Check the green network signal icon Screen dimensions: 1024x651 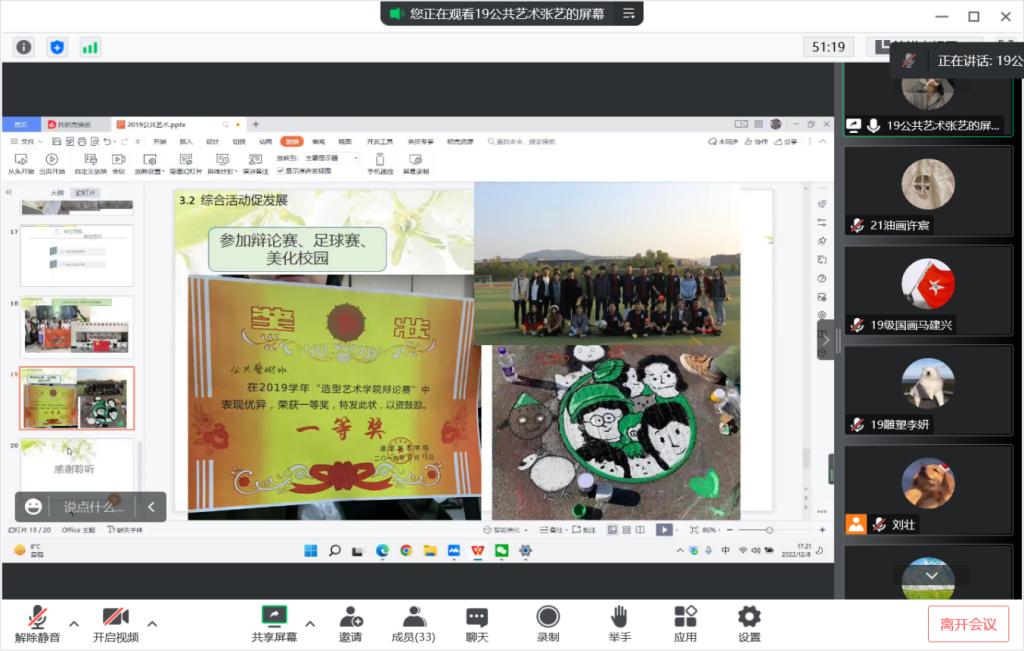[90, 47]
